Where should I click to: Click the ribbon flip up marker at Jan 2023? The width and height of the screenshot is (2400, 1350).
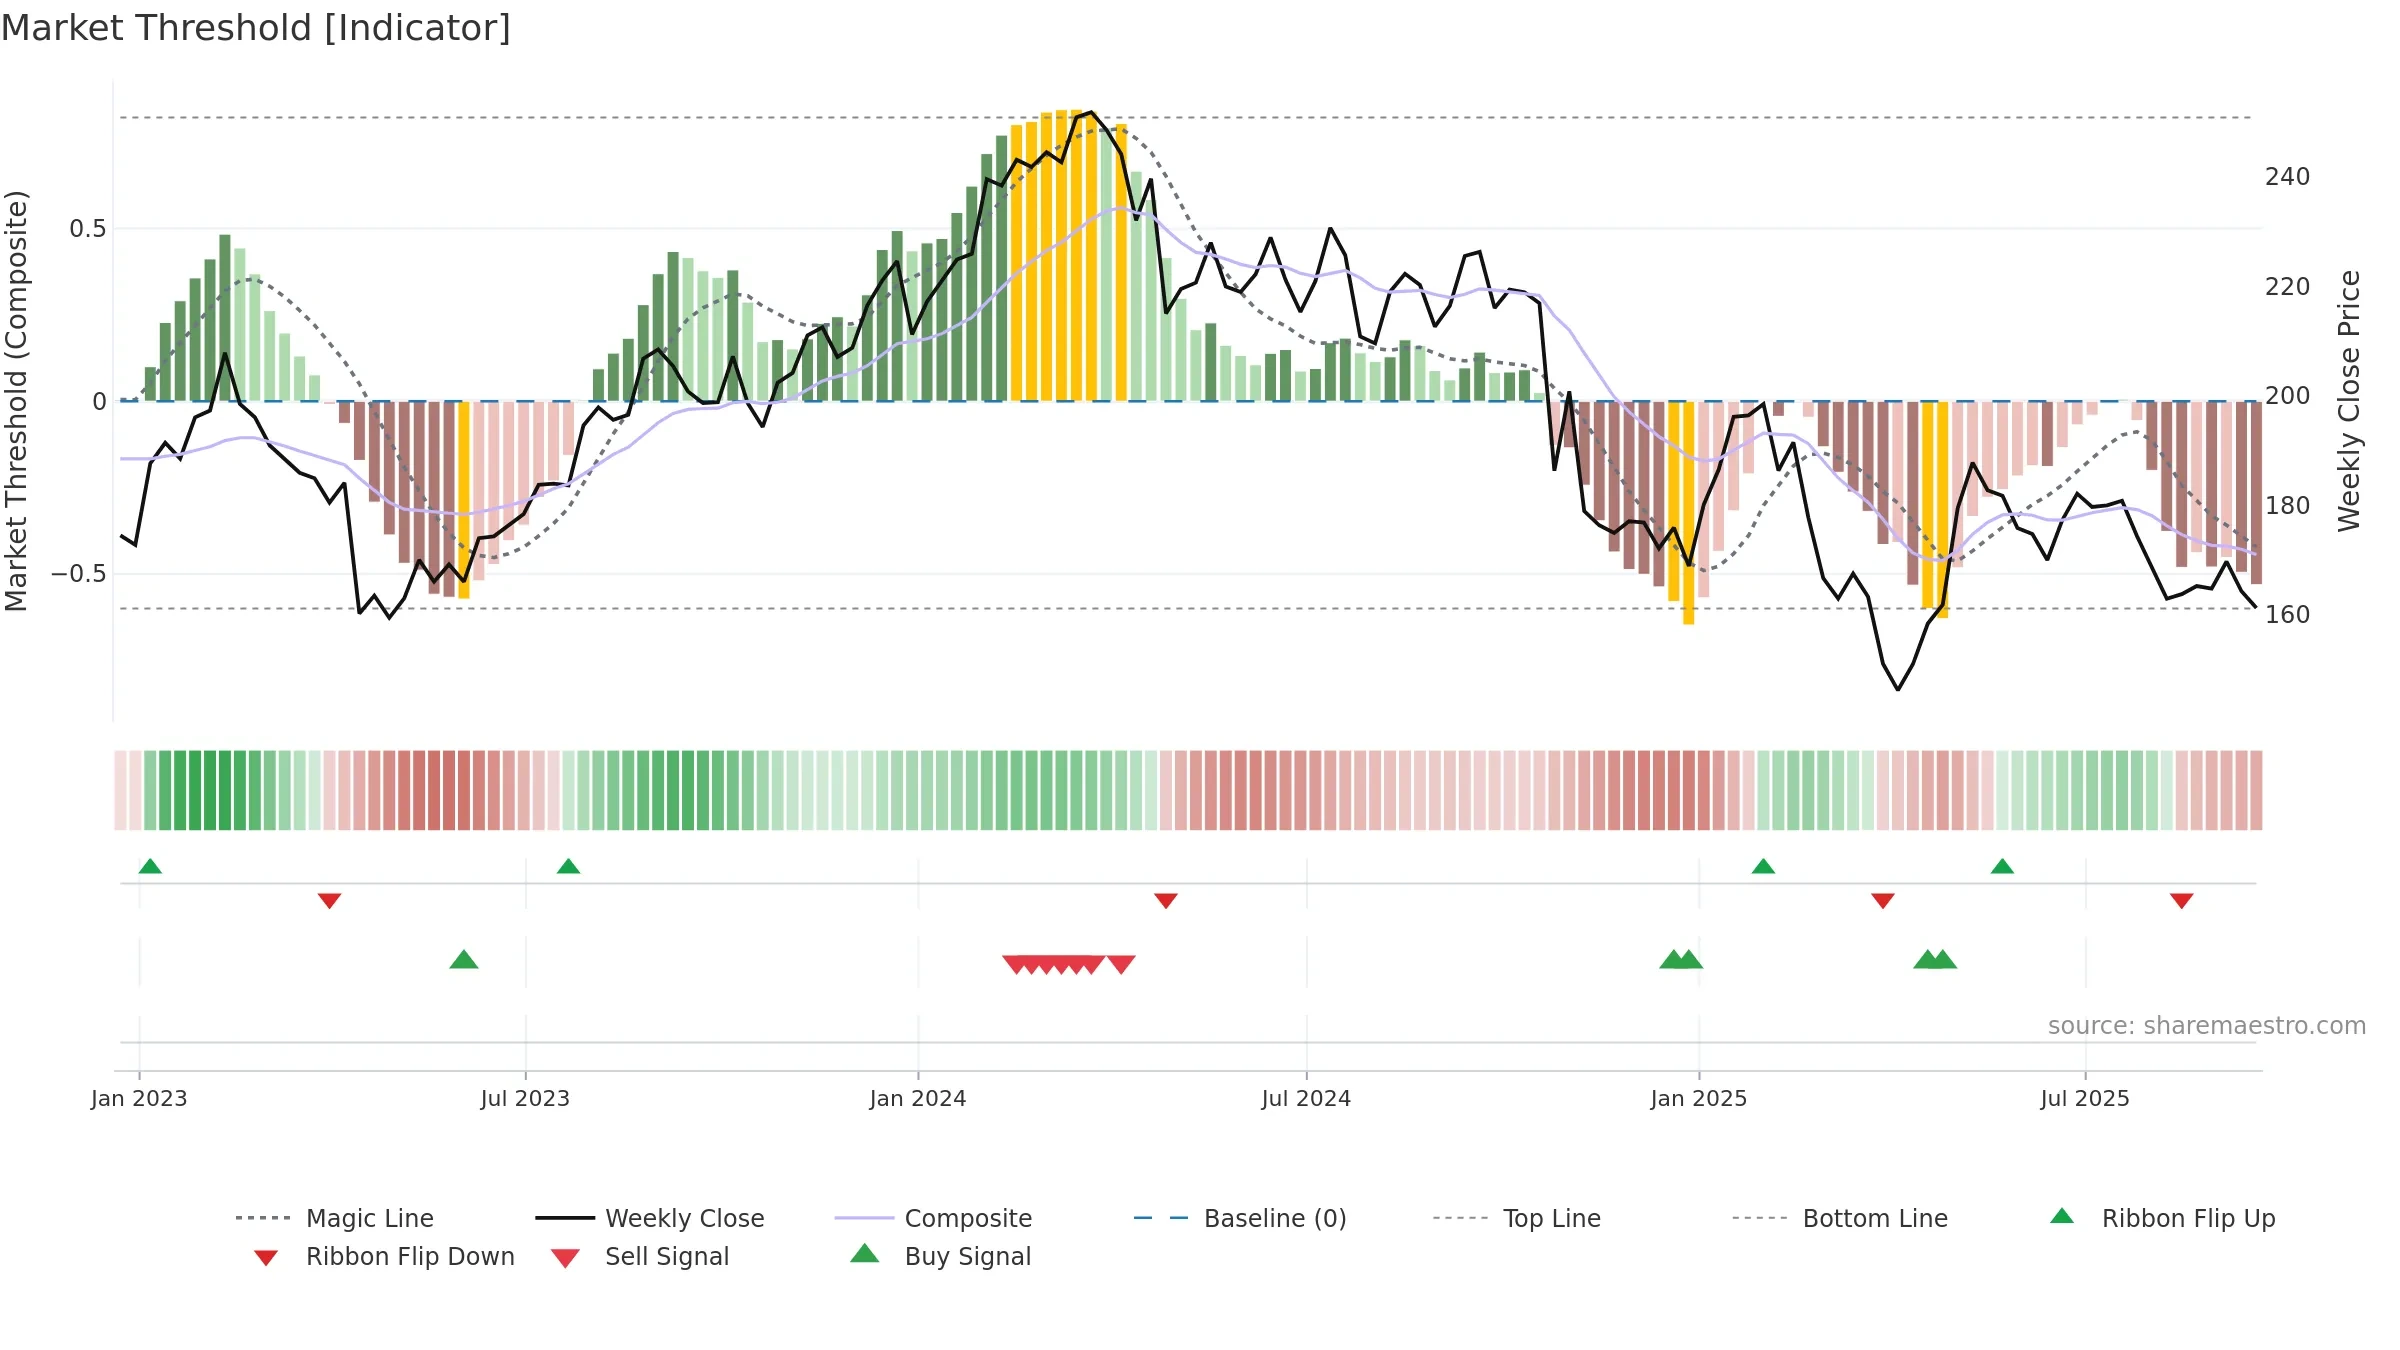(150, 866)
